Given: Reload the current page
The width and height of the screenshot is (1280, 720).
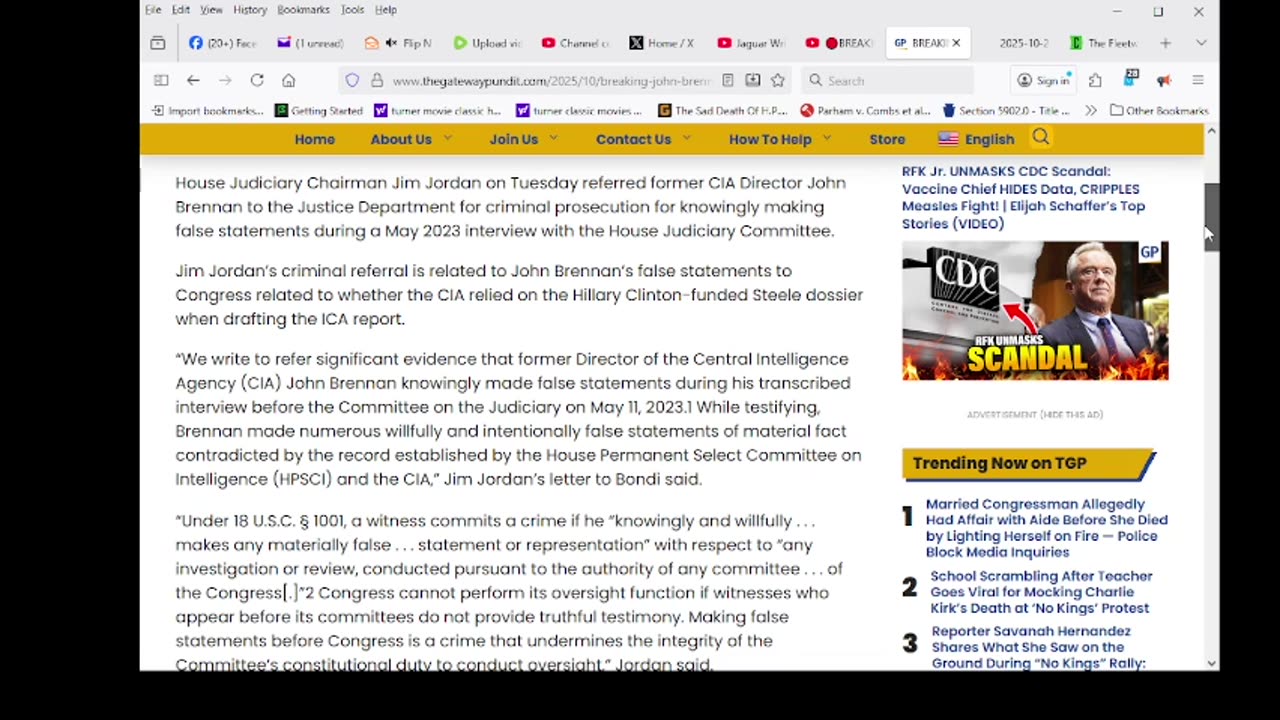Looking at the screenshot, I should (x=257, y=80).
